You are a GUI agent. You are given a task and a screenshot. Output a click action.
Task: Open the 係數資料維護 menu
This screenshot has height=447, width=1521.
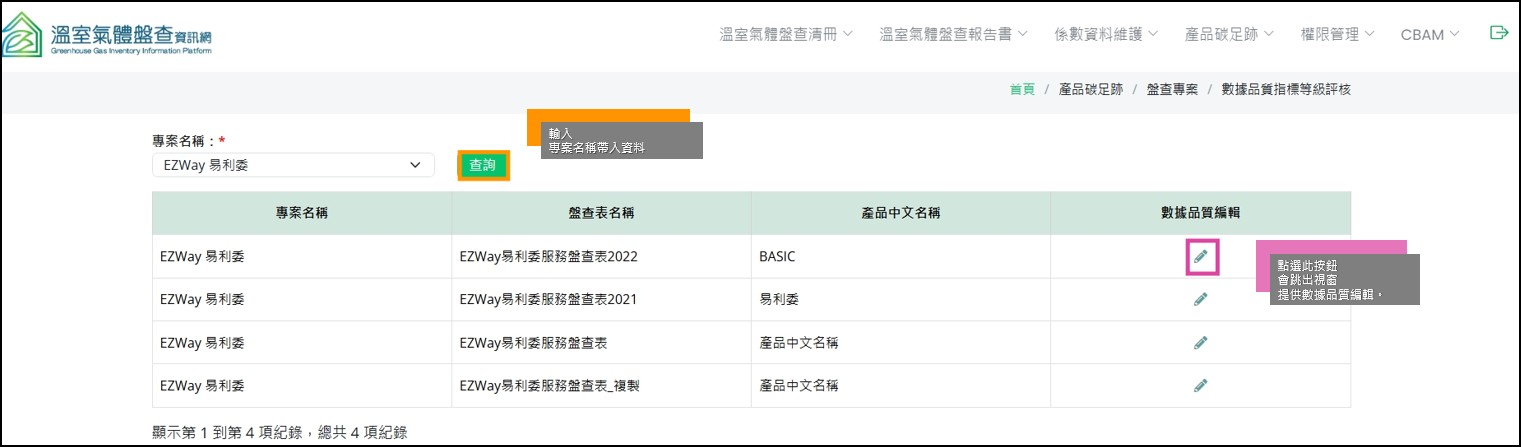pyautogui.click(x=1105, y=34)
